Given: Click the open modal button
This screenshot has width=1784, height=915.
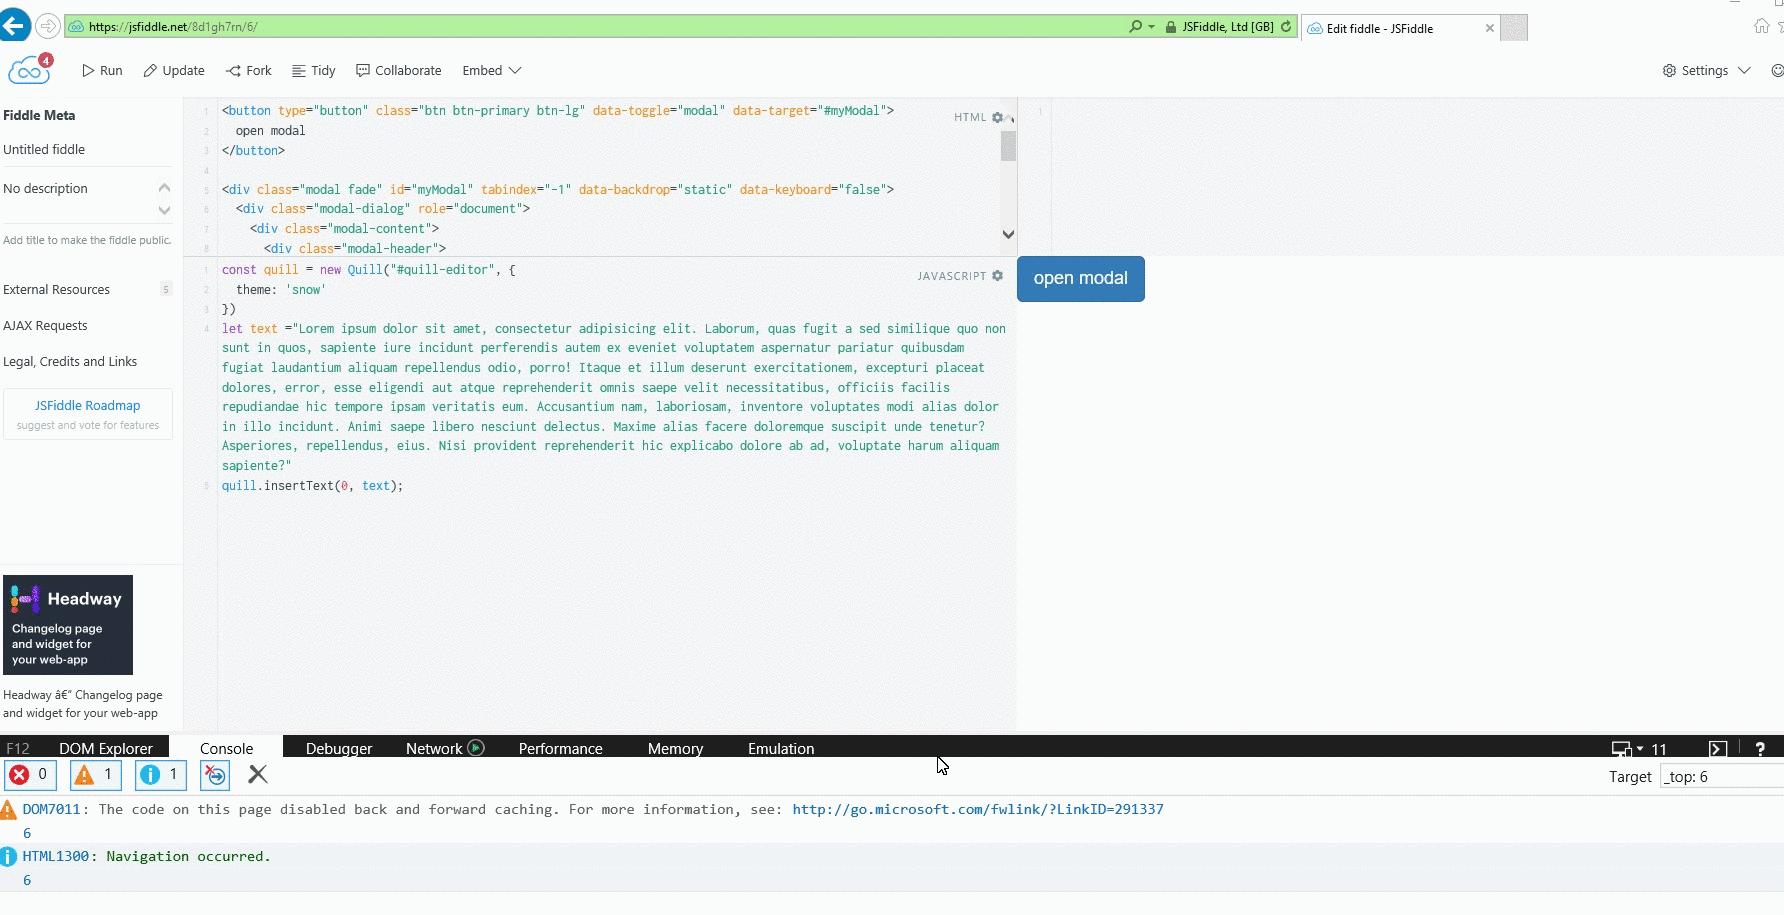Looking at the screenshot, I should 1080,279.
